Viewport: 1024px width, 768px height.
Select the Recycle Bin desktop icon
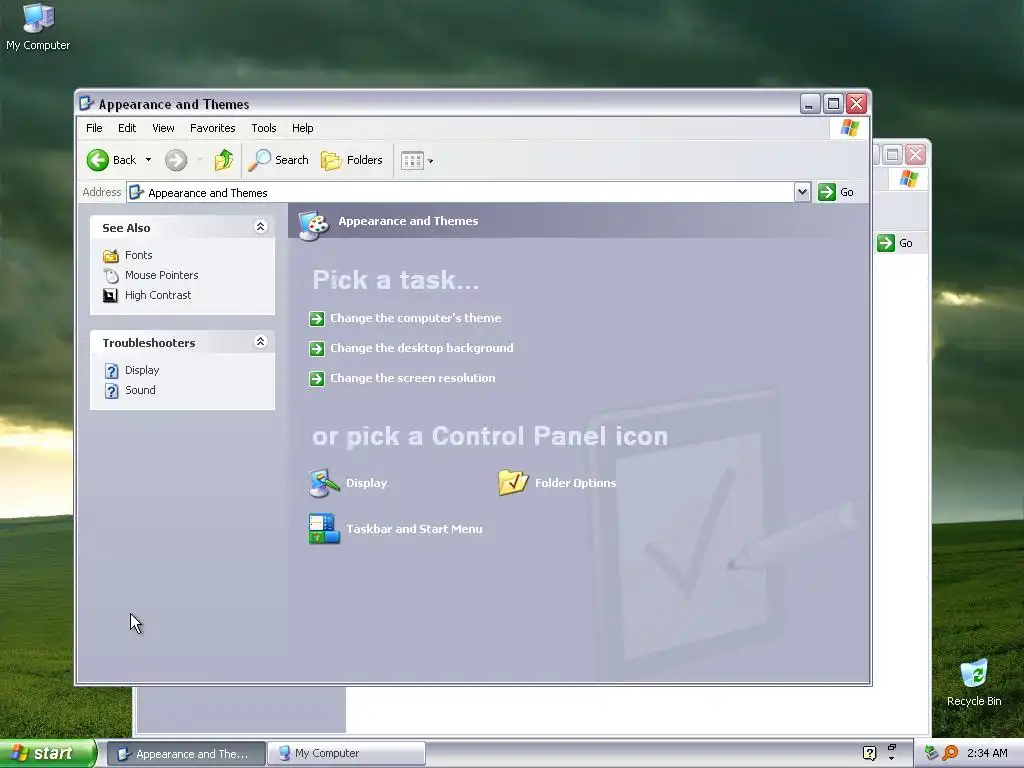tap(974, 683)
